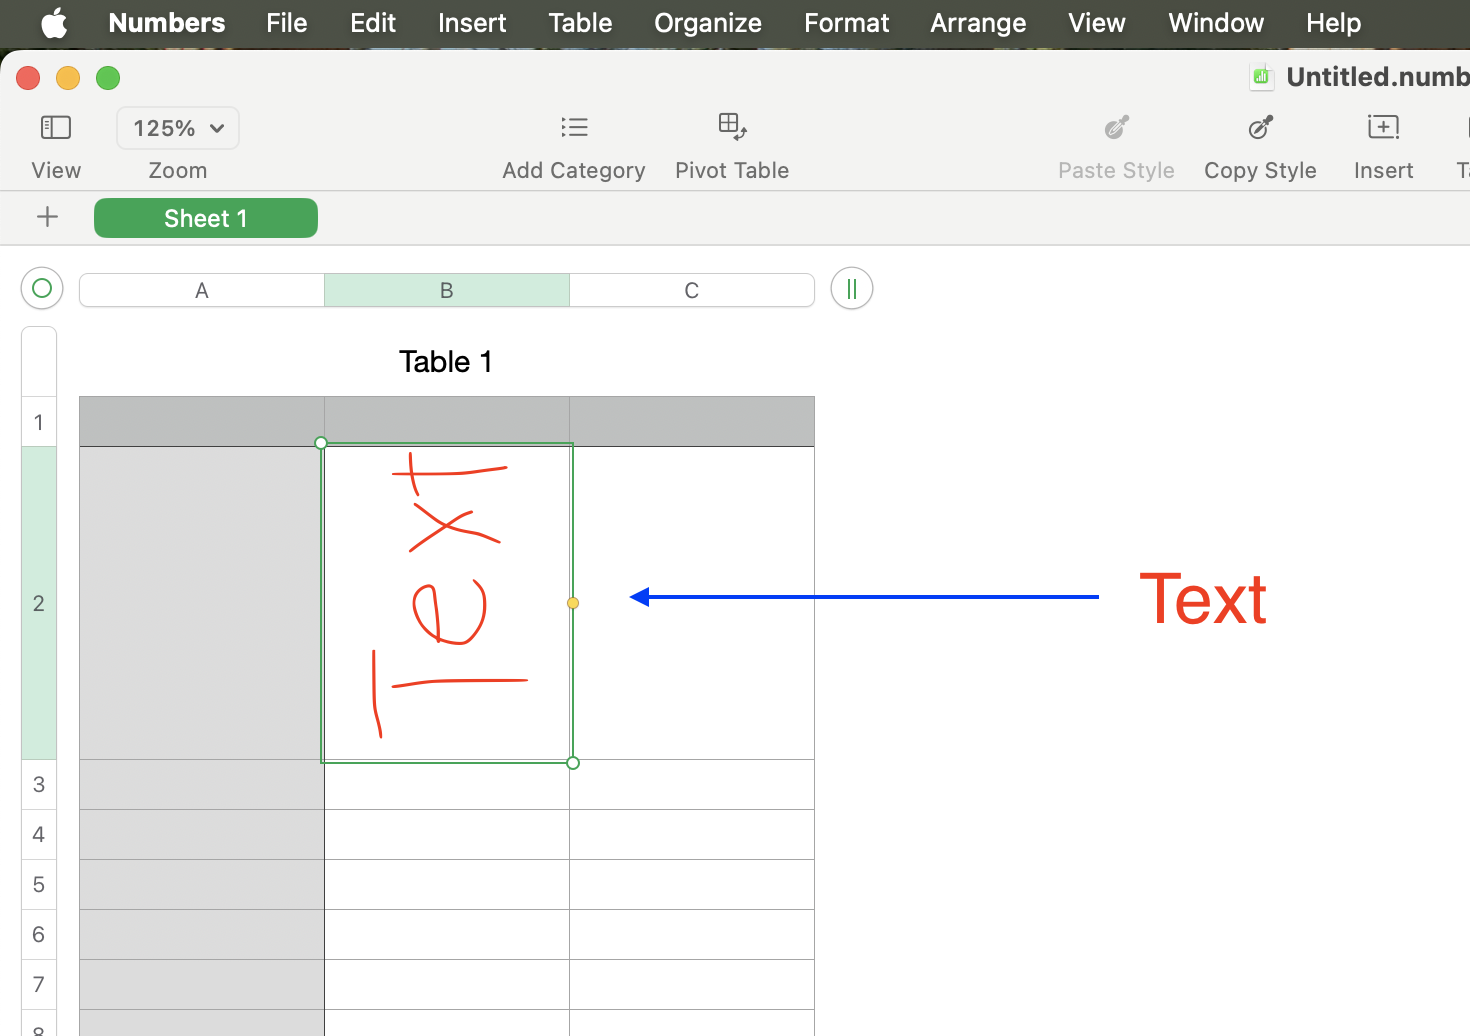Switch to the Sheet 1 tab
The width and height of the screenshot is (1470, 1036).
click(x=206, y=218)
